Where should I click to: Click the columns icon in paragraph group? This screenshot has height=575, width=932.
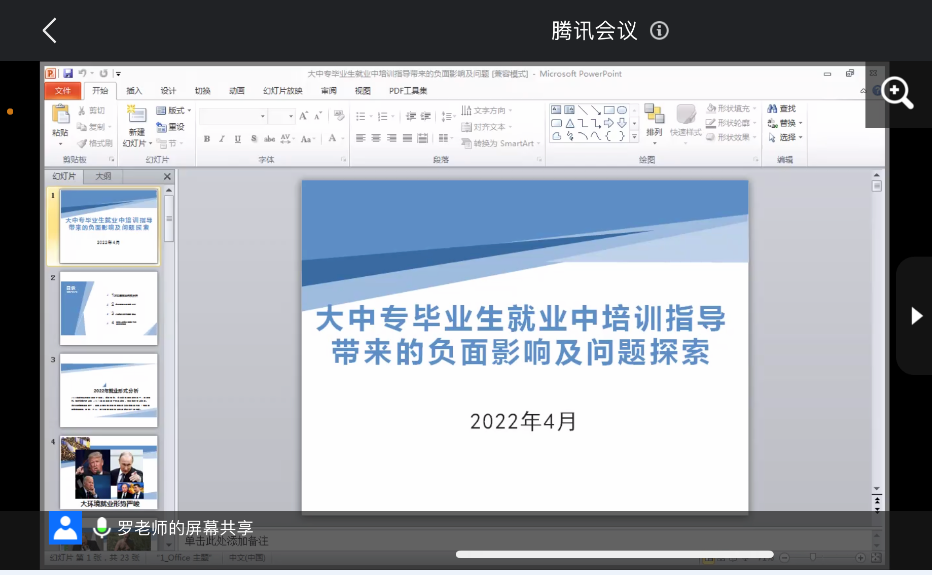pos(444,139)
